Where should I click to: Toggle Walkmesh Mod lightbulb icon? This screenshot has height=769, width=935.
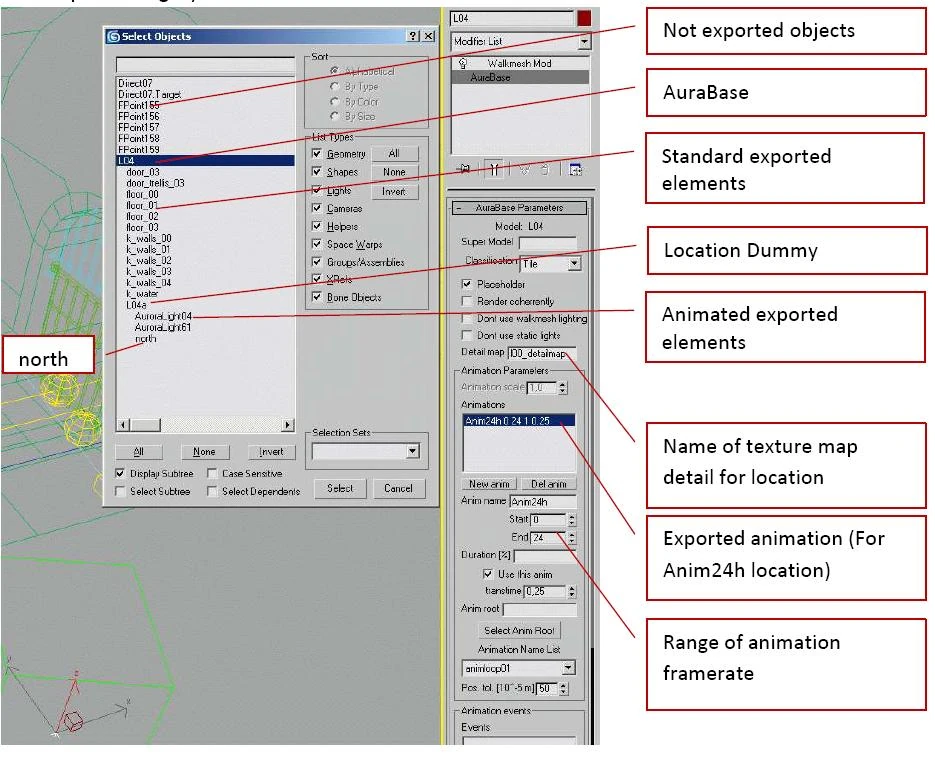coord(463,63)
